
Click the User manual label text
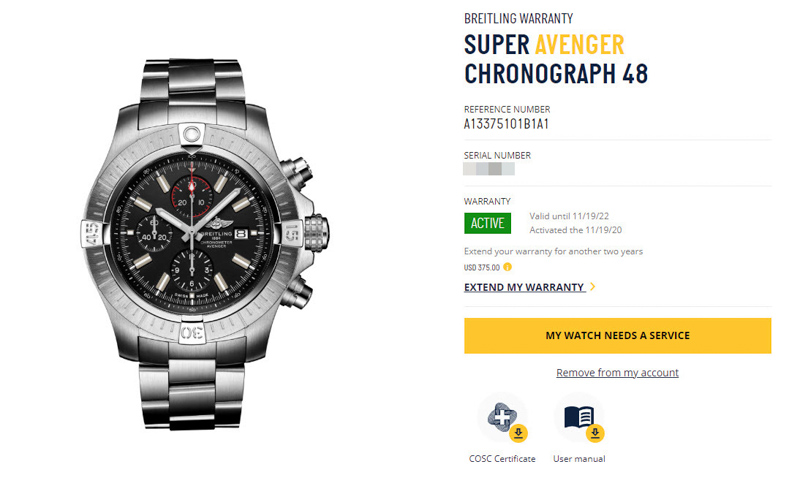tap(579, 458)
